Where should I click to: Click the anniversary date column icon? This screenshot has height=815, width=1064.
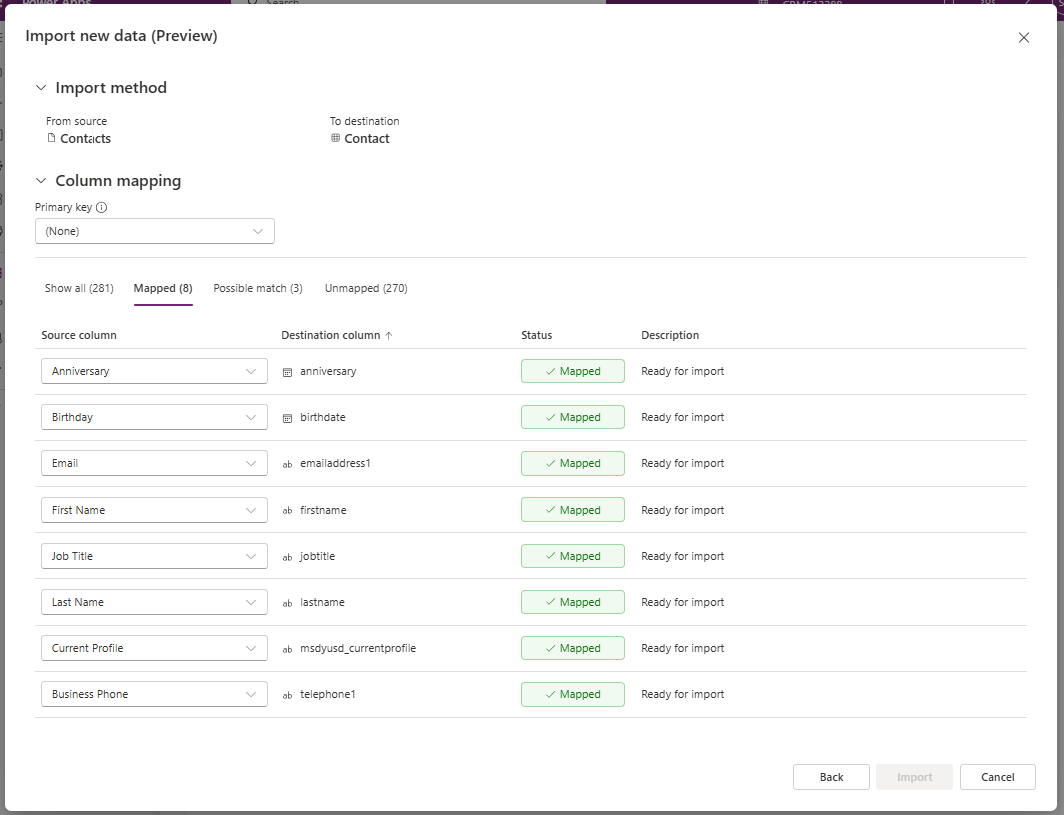[x=287, y=371]
